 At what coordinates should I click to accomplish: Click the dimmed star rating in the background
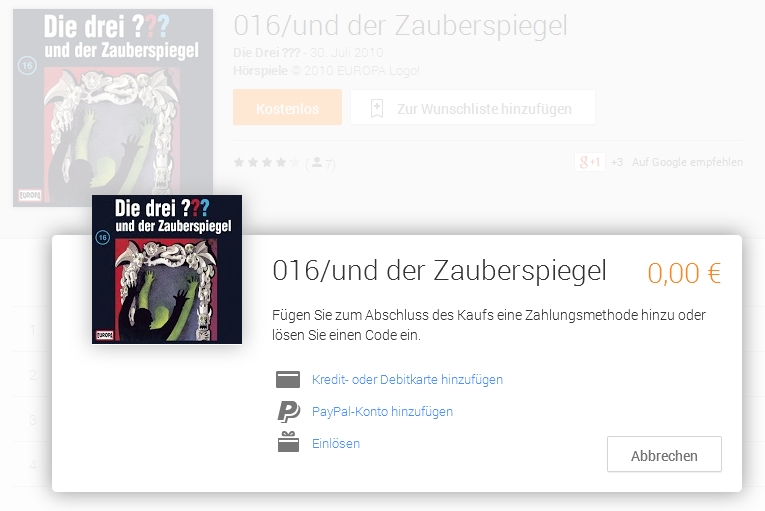coord(266,163)
